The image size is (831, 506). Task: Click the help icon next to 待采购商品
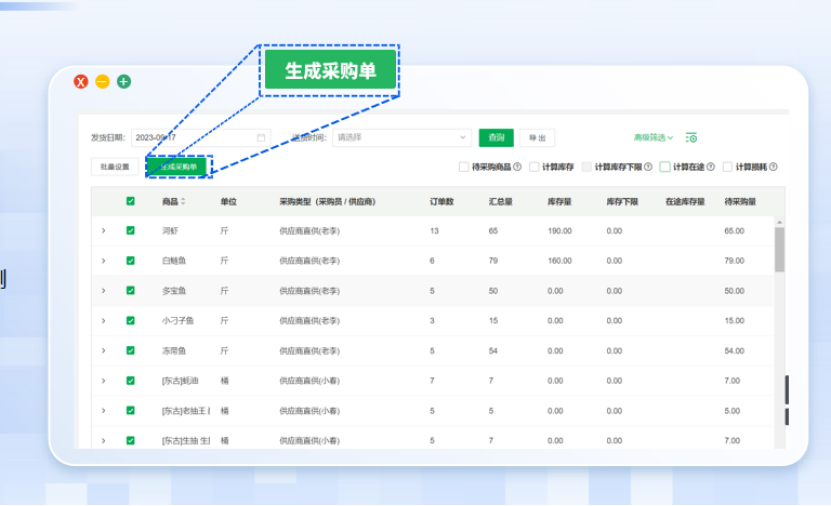point(517,167)
